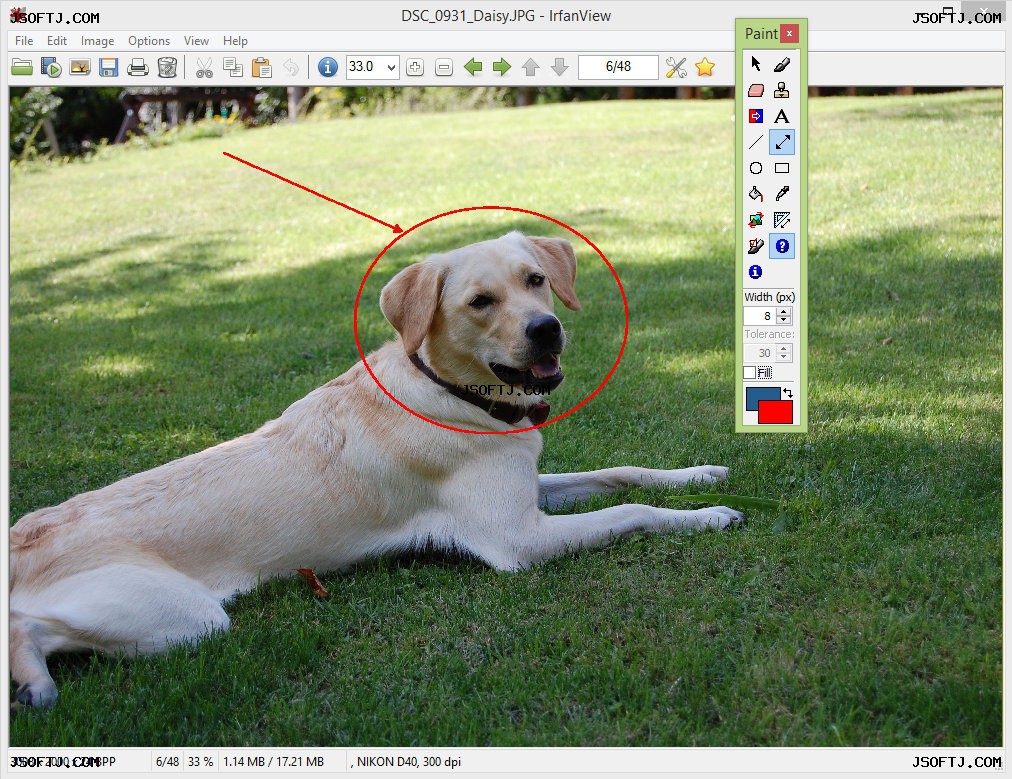The image size is (1012, 779).
Task: Select the color replacer tool in the Paint panel
Action: tap(756, 116)
